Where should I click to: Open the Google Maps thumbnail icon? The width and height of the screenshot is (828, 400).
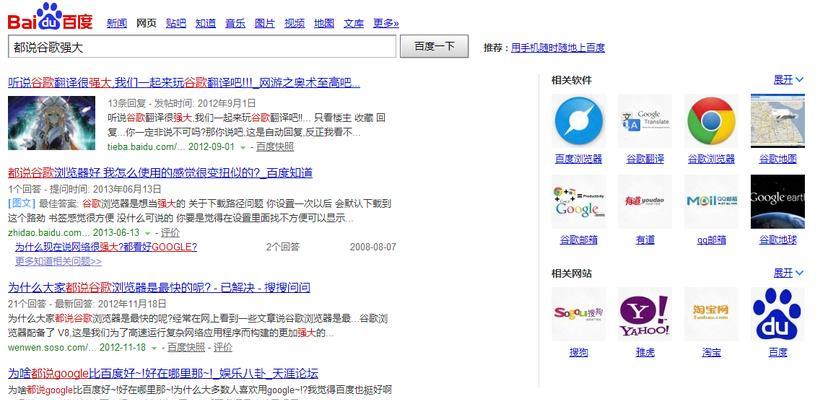click(x=777, y=121)
